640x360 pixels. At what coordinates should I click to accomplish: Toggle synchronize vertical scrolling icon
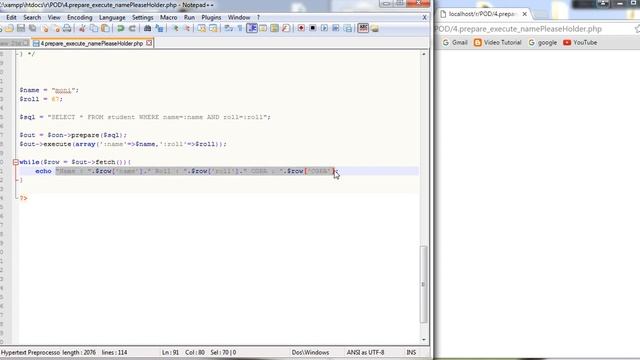pos(202,28)
